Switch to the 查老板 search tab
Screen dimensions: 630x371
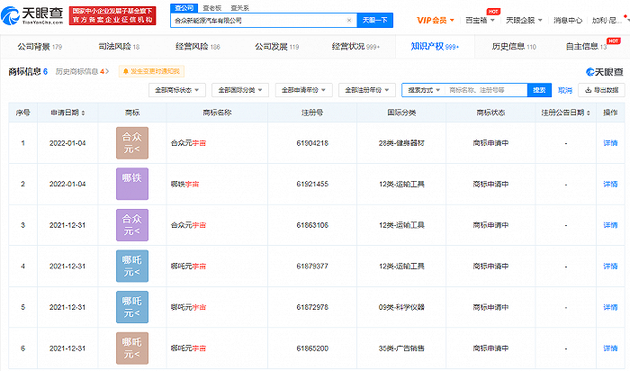click(x=212, y=8)
